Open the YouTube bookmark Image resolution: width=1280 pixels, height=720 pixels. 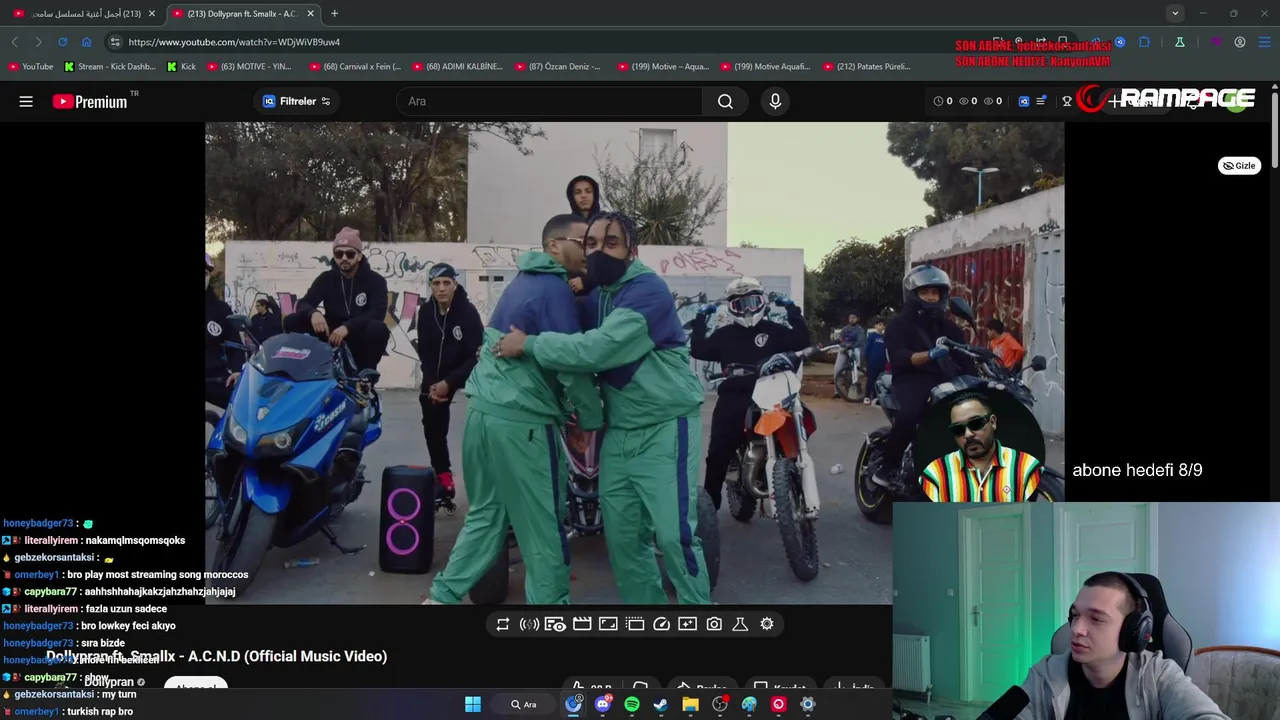pyautogui.click(x=31, y=67)
